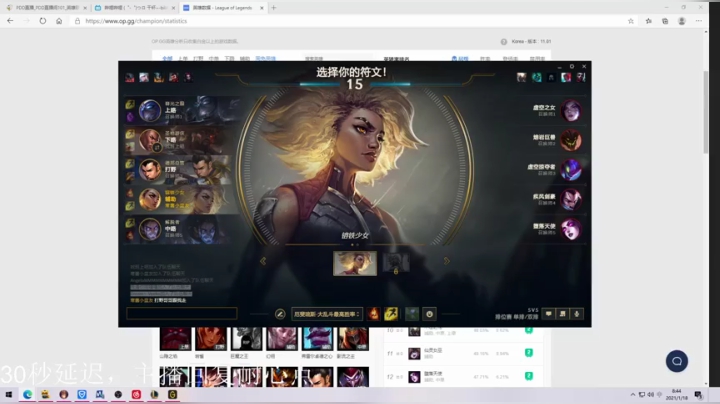Viewport: 720px width, 404px height.
Task: Click first enemy ban icon at top right
Action: pyautogui.click(x=521, y=77)
